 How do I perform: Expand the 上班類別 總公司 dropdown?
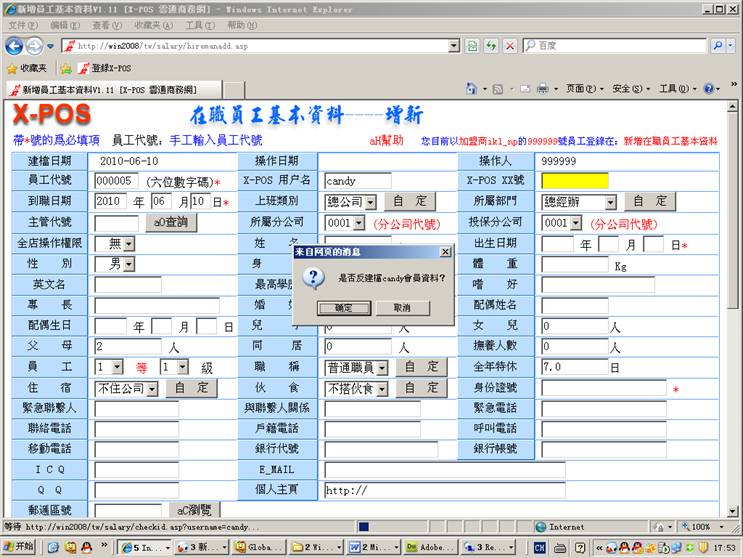pyautogui.click(x=370, y=202)
